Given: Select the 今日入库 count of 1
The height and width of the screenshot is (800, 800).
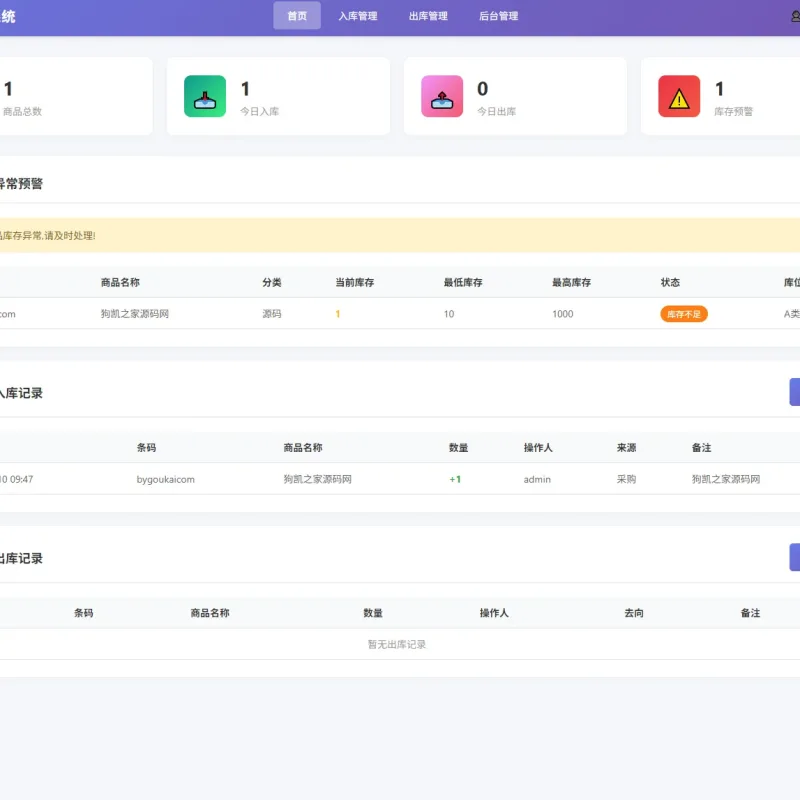Looking at the screenshot, I should 245,89.
